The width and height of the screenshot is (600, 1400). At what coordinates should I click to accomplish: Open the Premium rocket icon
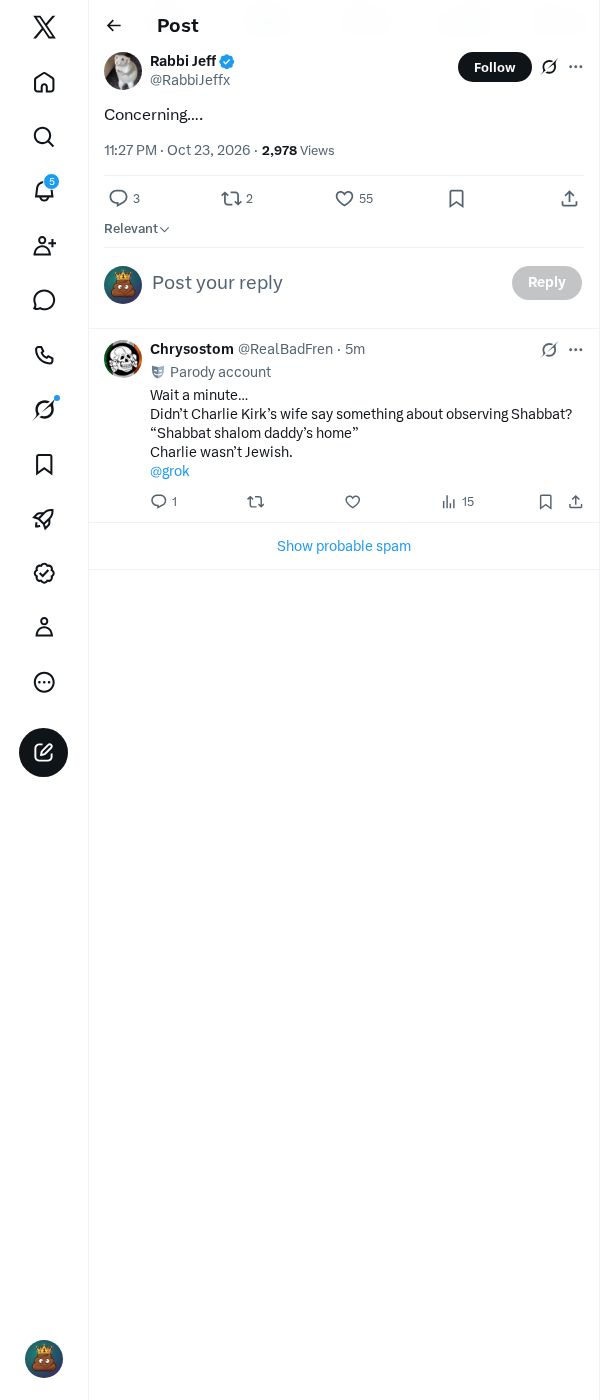pos(44,519)
